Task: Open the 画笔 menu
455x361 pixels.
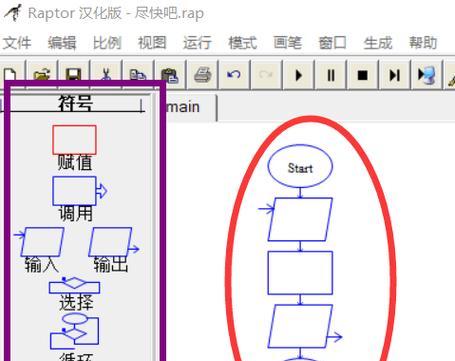Action: tap(288, 43)
